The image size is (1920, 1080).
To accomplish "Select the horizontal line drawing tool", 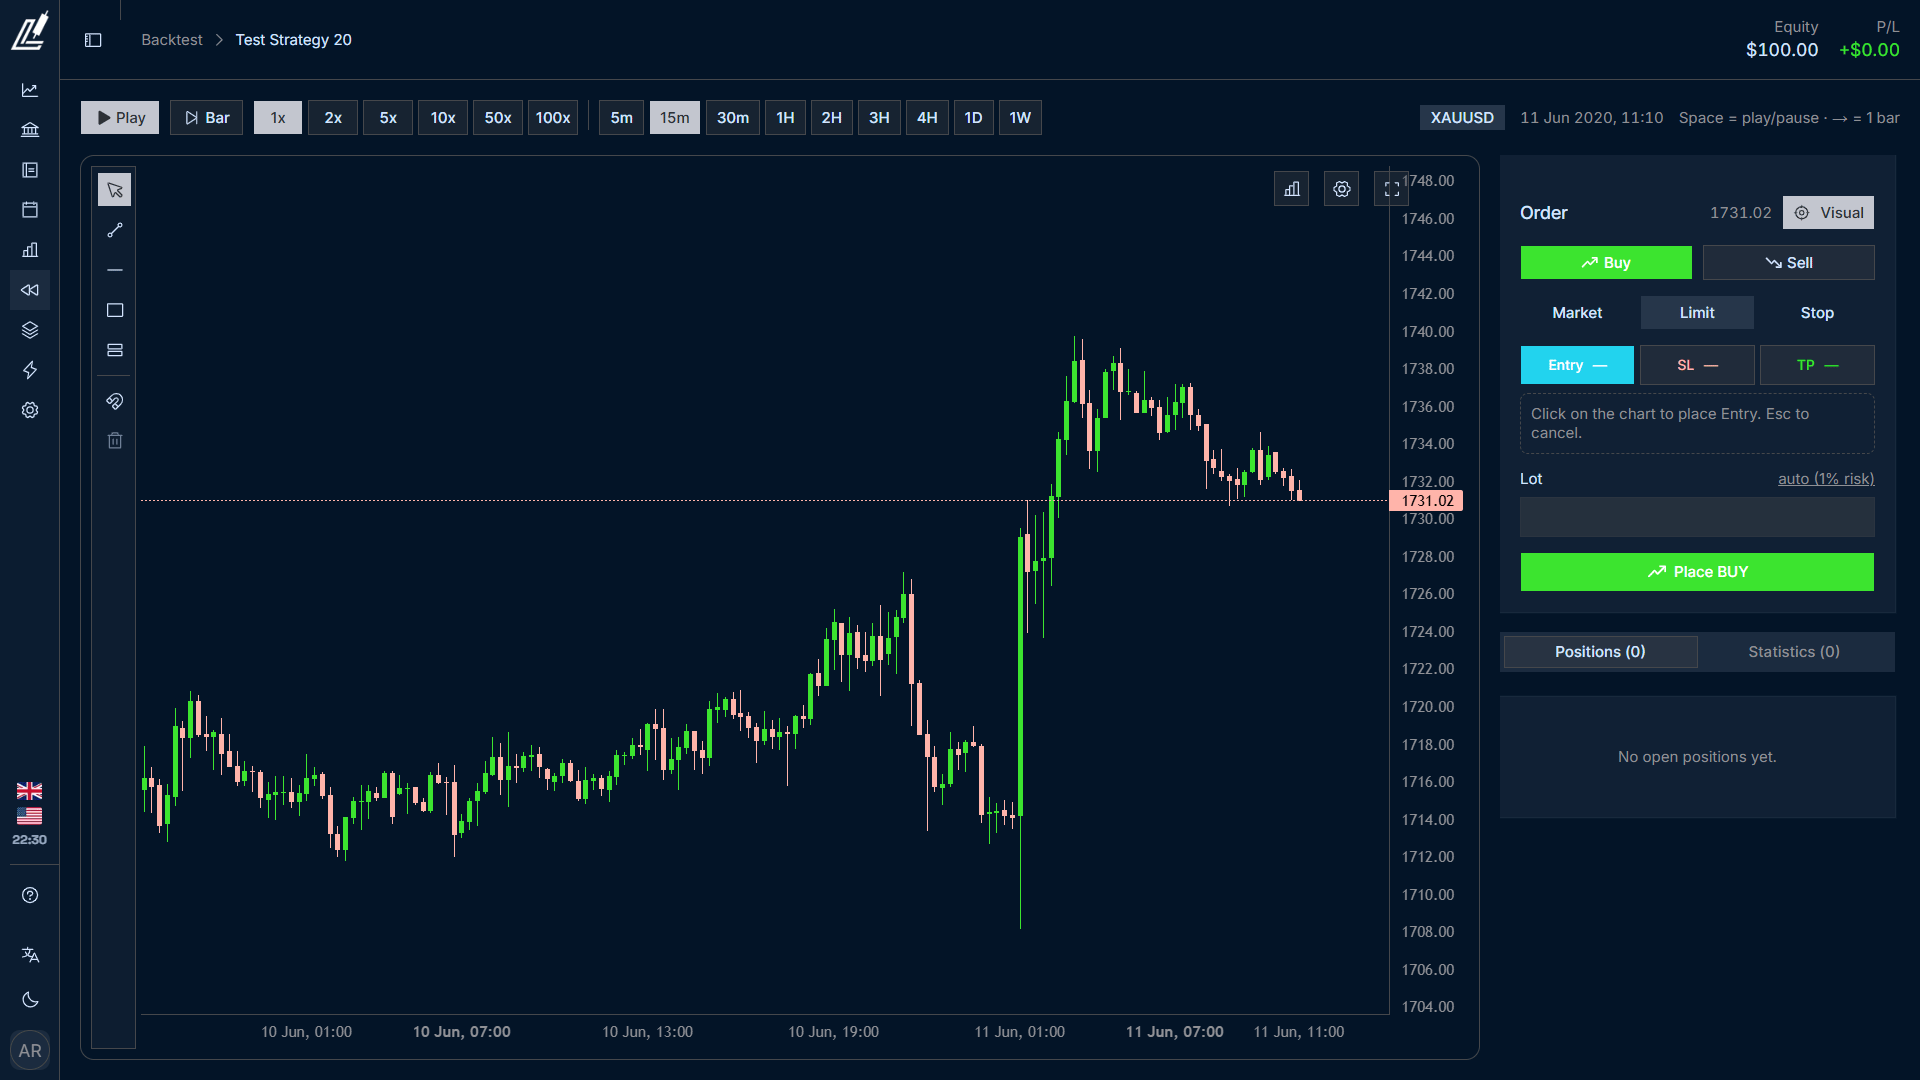I will tap(115, 270).
